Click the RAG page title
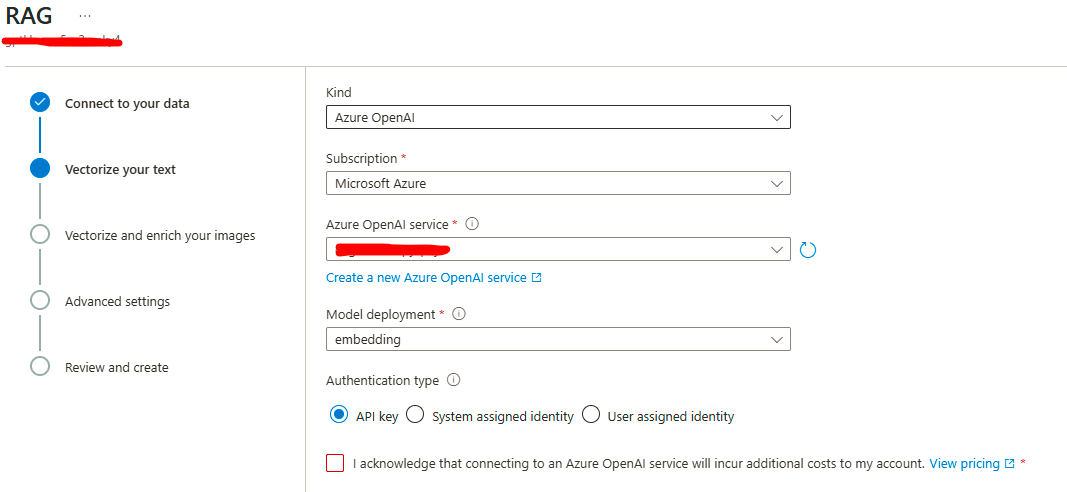Viewport: 1067px width, 492px height. [x=29, y=15]
